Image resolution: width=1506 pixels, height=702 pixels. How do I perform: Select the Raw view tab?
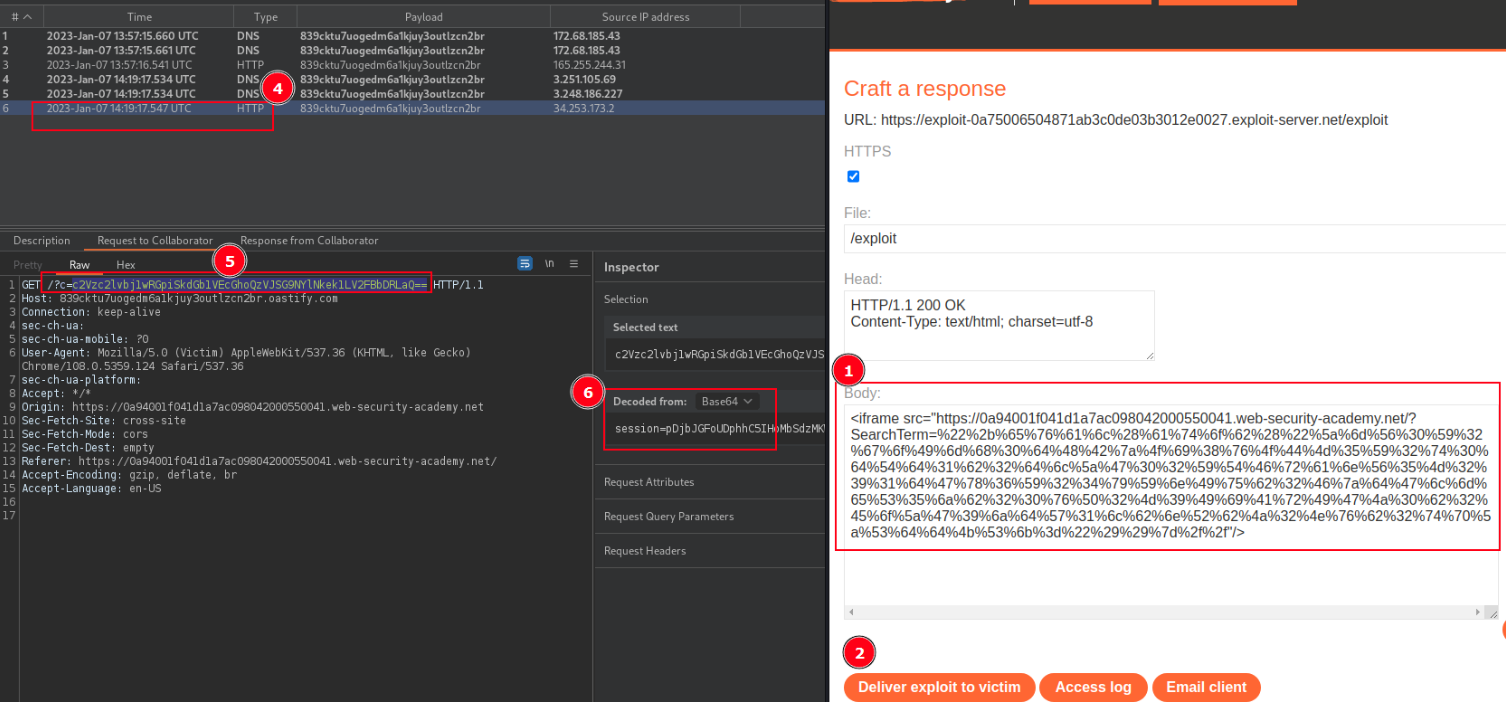[79, 265]
